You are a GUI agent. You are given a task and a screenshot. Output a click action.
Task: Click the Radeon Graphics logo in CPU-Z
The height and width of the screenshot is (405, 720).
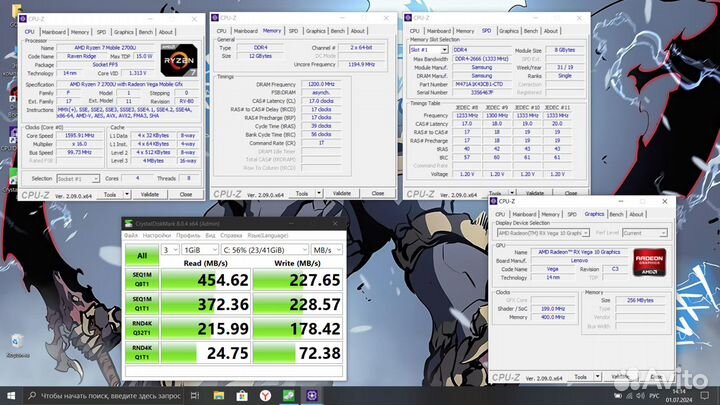tap(649, 262)
